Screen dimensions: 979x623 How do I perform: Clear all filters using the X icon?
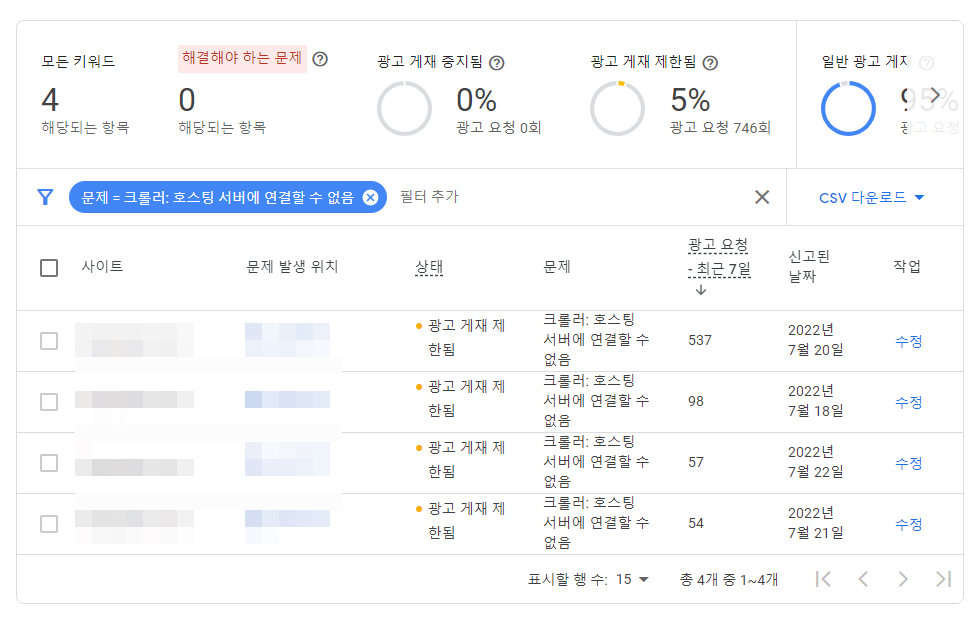click(x=762, y=197)
